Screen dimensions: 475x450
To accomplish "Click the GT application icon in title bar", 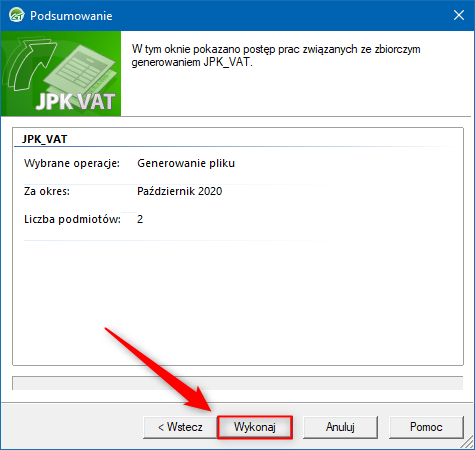I will coord(16,15).
